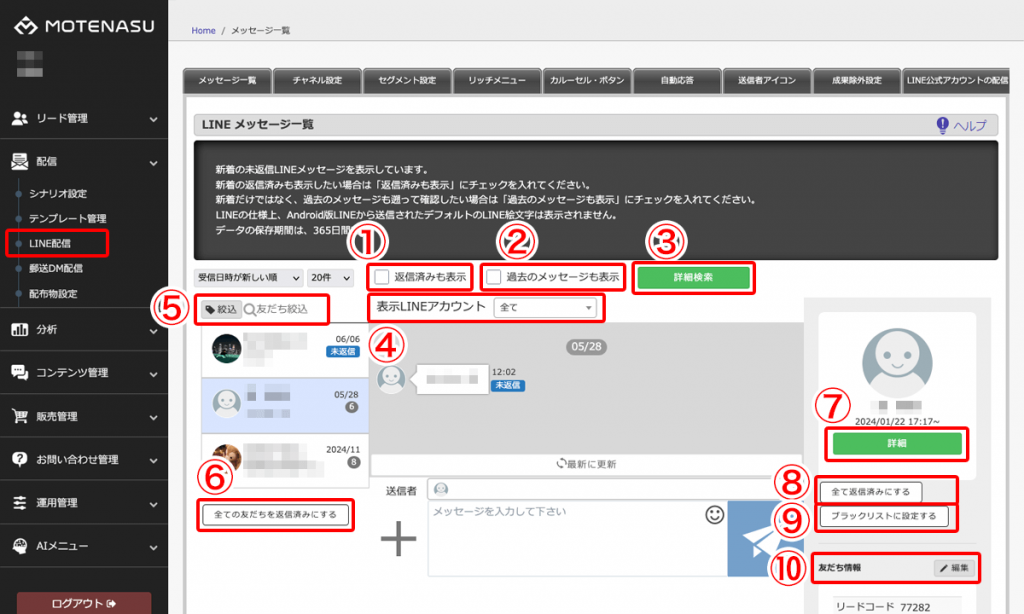Open the 受信日時が新しい順 sort dropdown
The height and width of the screenshot is (614, 1024).
point(249,277)
